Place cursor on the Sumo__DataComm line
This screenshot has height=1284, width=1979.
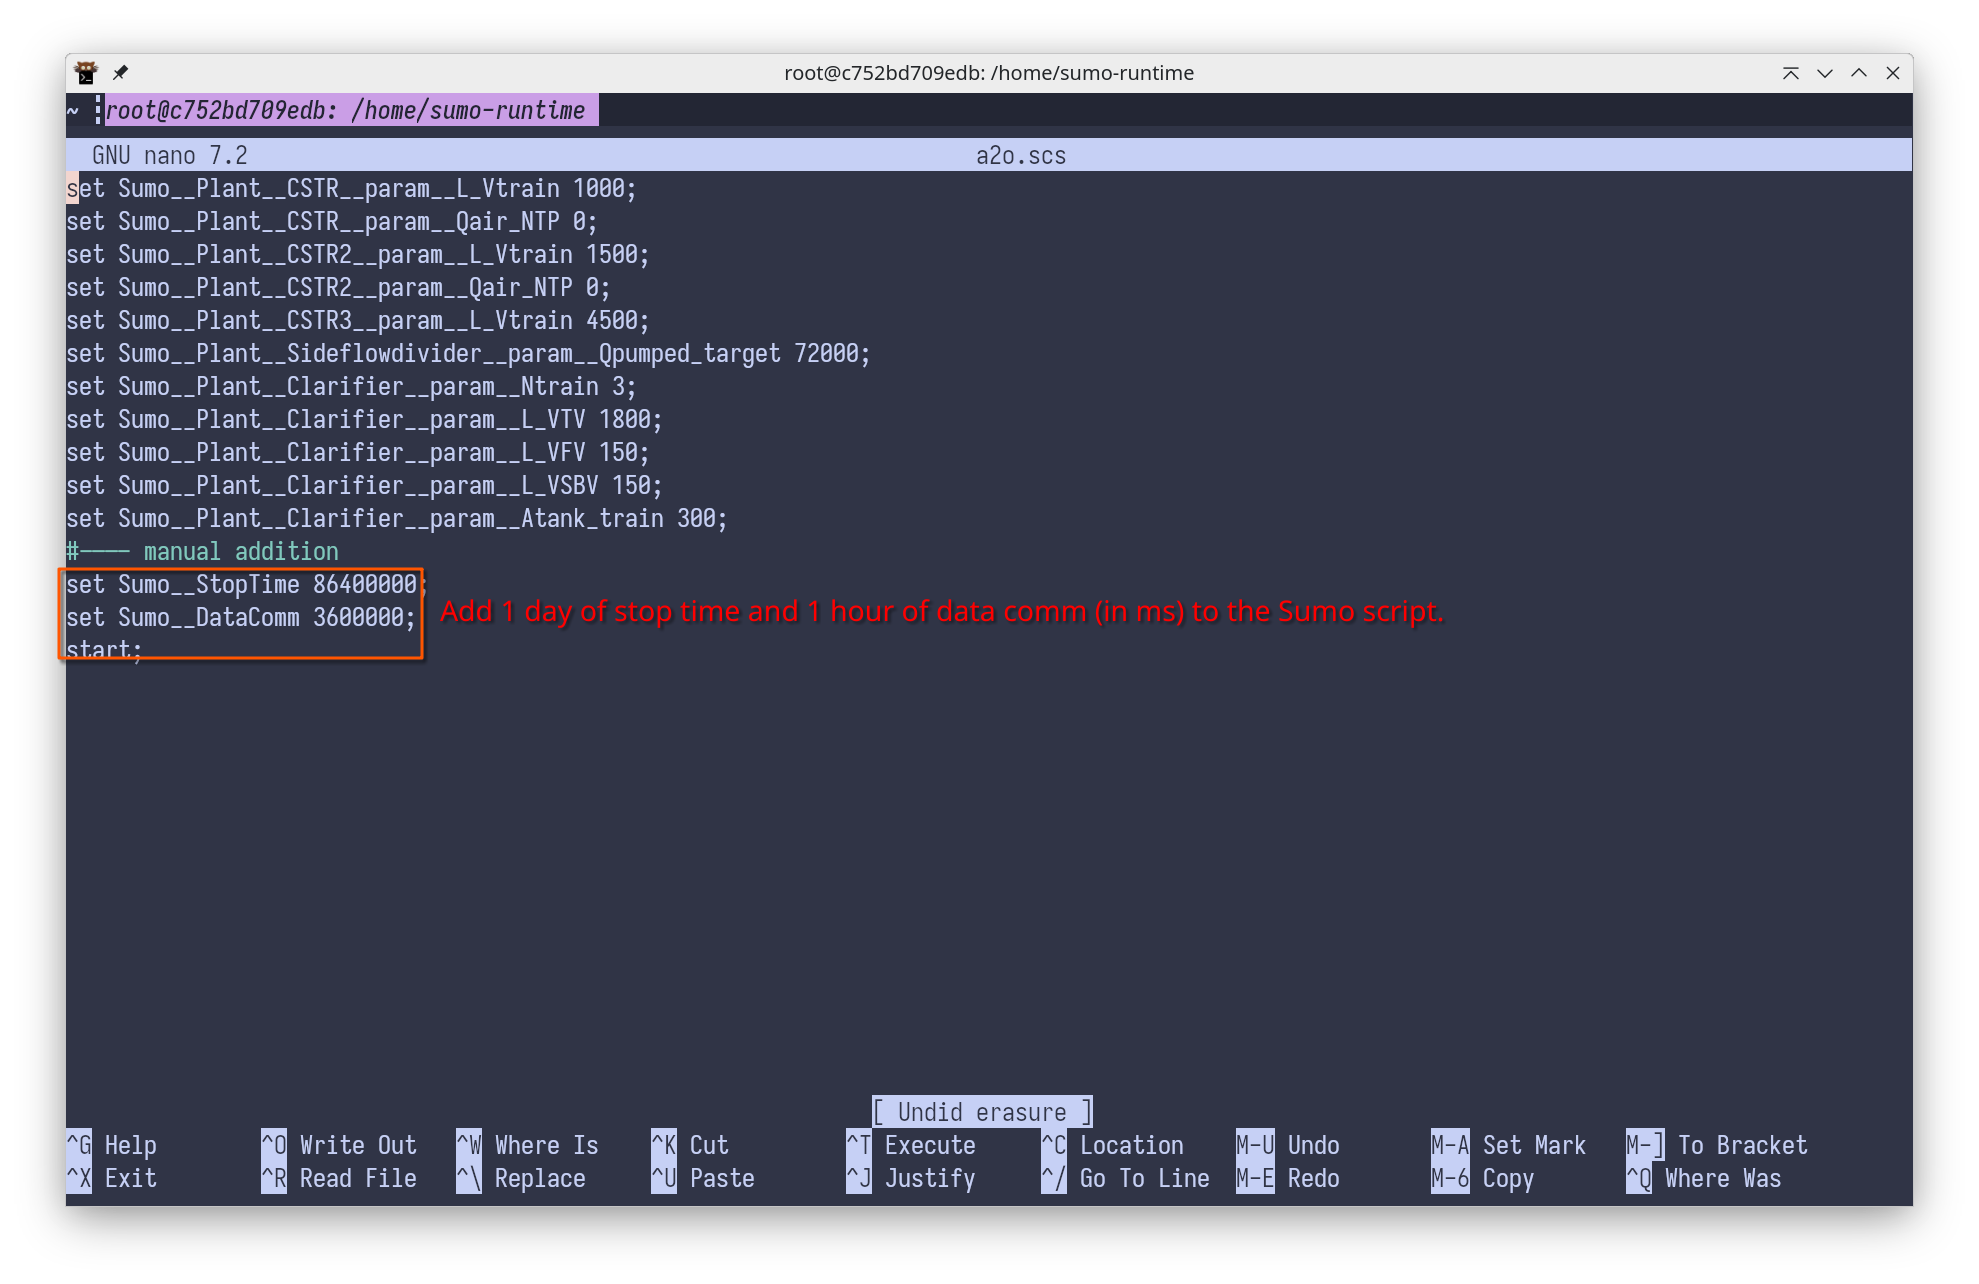pos(241,618)
